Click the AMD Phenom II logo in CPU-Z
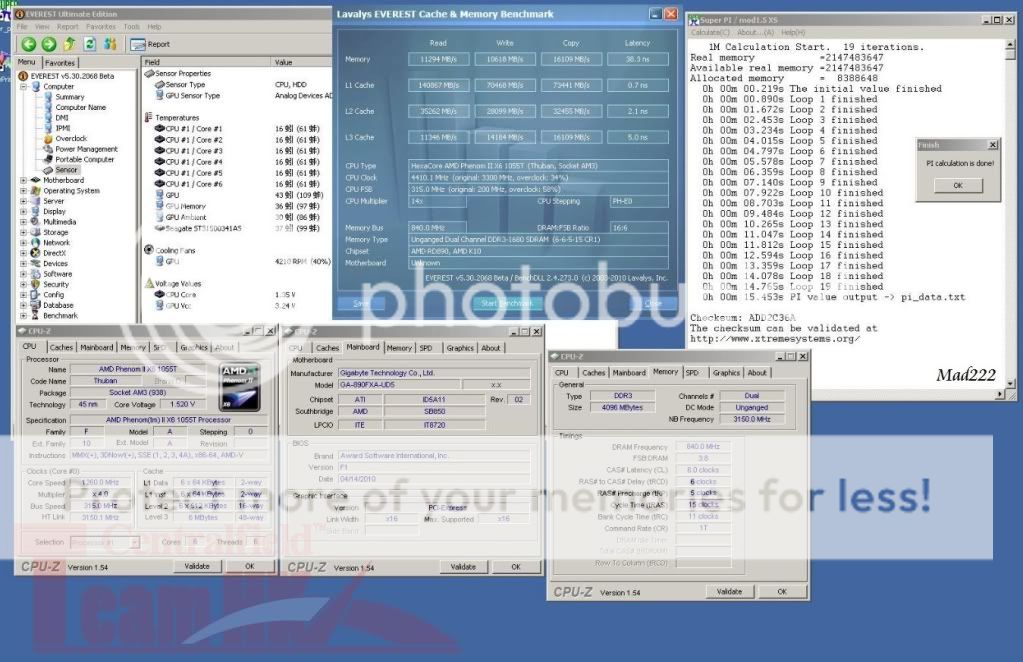 pos(240,384)
